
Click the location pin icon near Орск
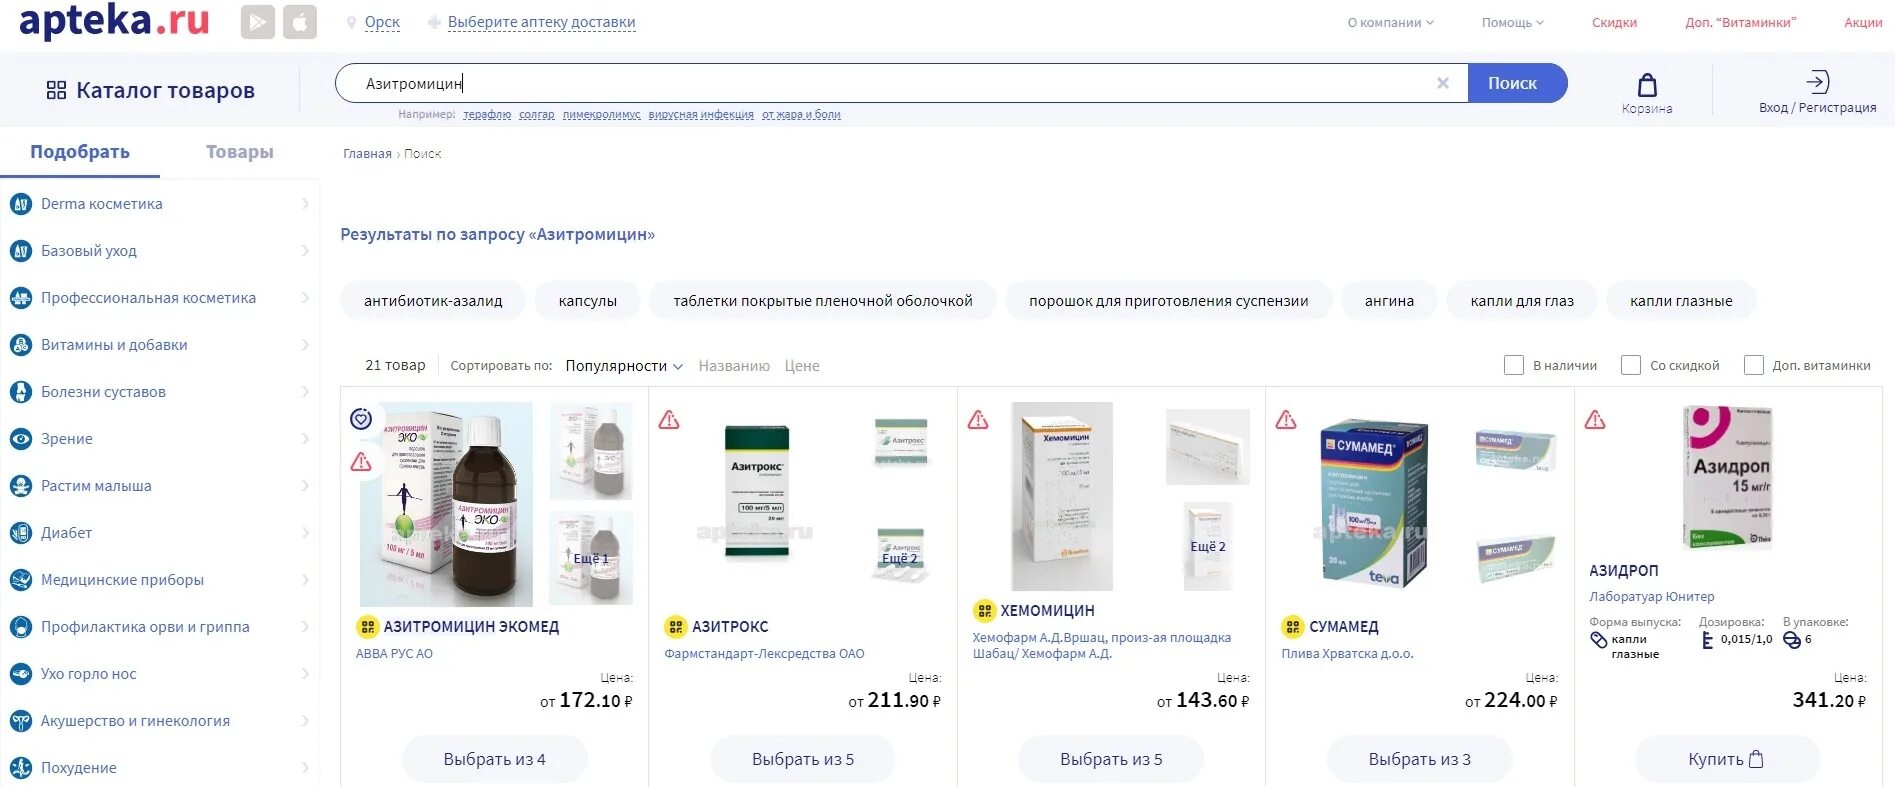351,22
